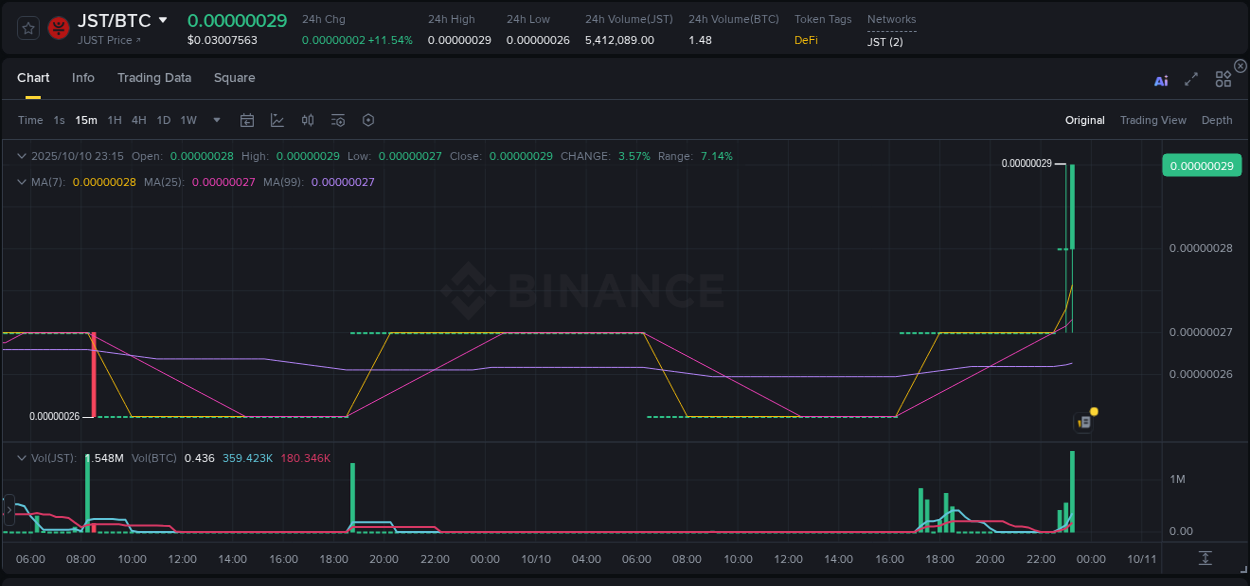Screen dimensions: 1250x586
Task: Open the extra timeframe dropdown arrow
Action: 215,120
